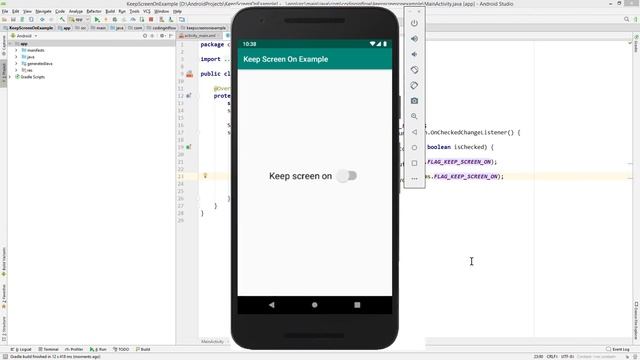Screen dimensions: 640x360
Task: Expand the manifests folder
Action: (x=16, y=50)
